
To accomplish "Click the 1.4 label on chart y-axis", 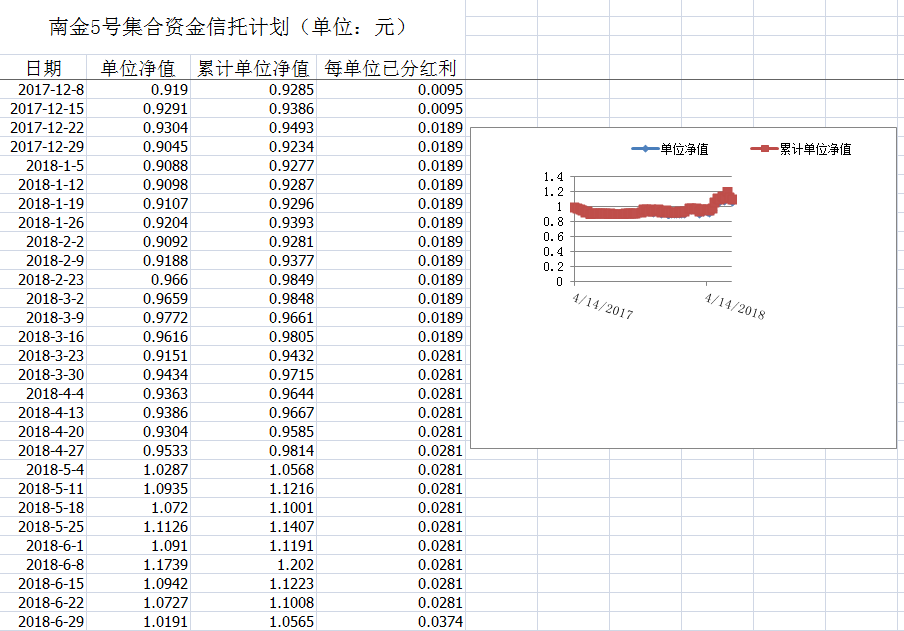I will click(x=553, y=177).
